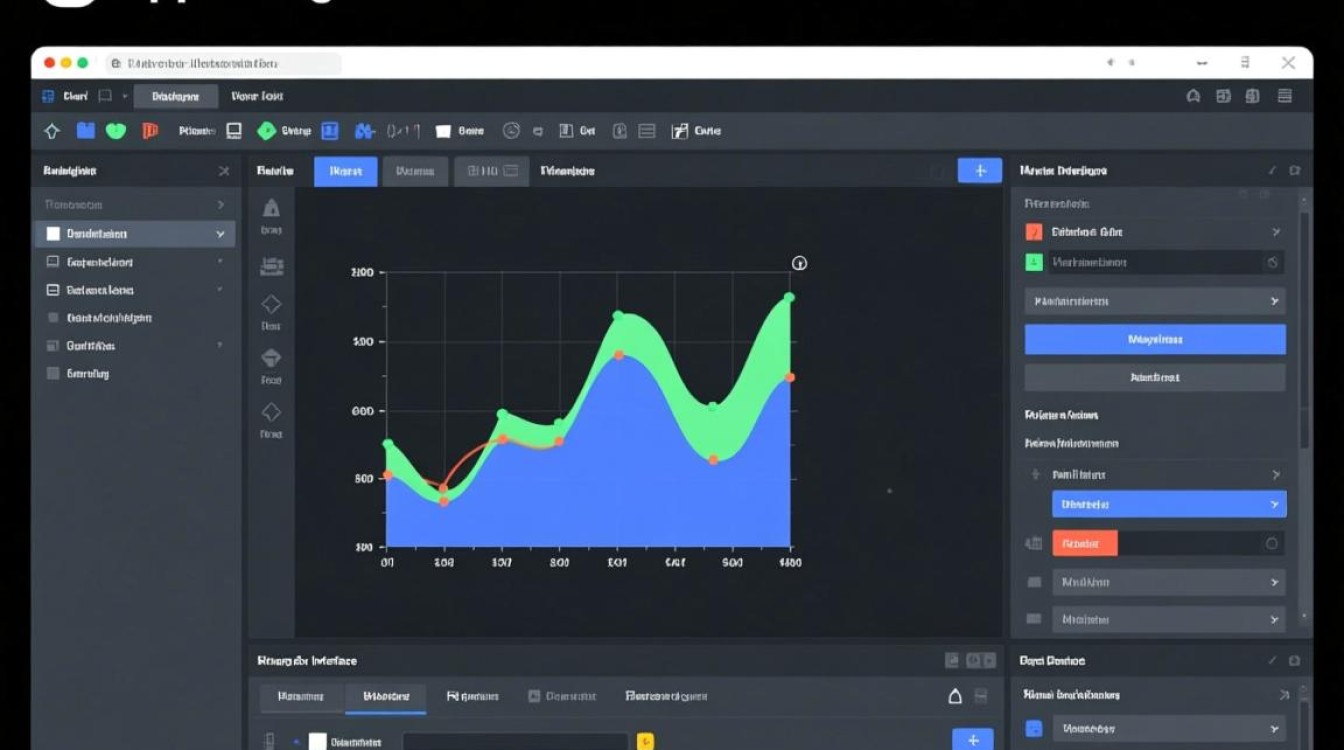Toggle the white checkbox on the highlighted sidebar row
Viewport: 1344px width, 750px height.
pyautogui.click(x=53, y=234)
